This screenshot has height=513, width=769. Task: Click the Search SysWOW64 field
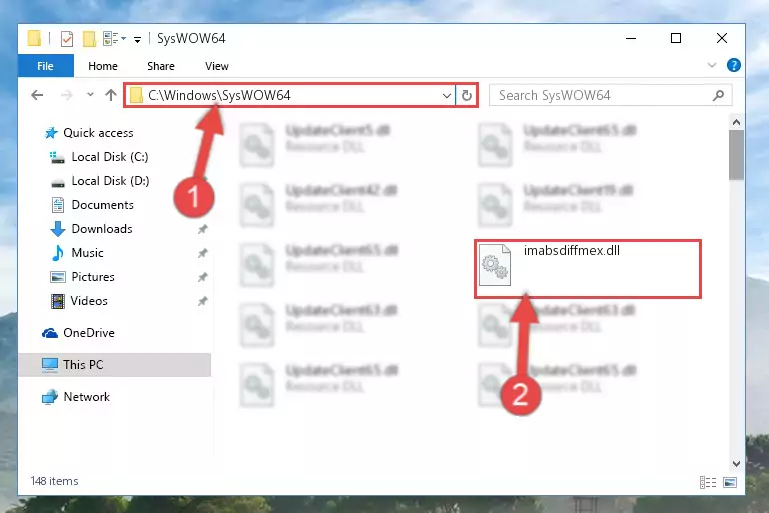click(x=611, y=95)
